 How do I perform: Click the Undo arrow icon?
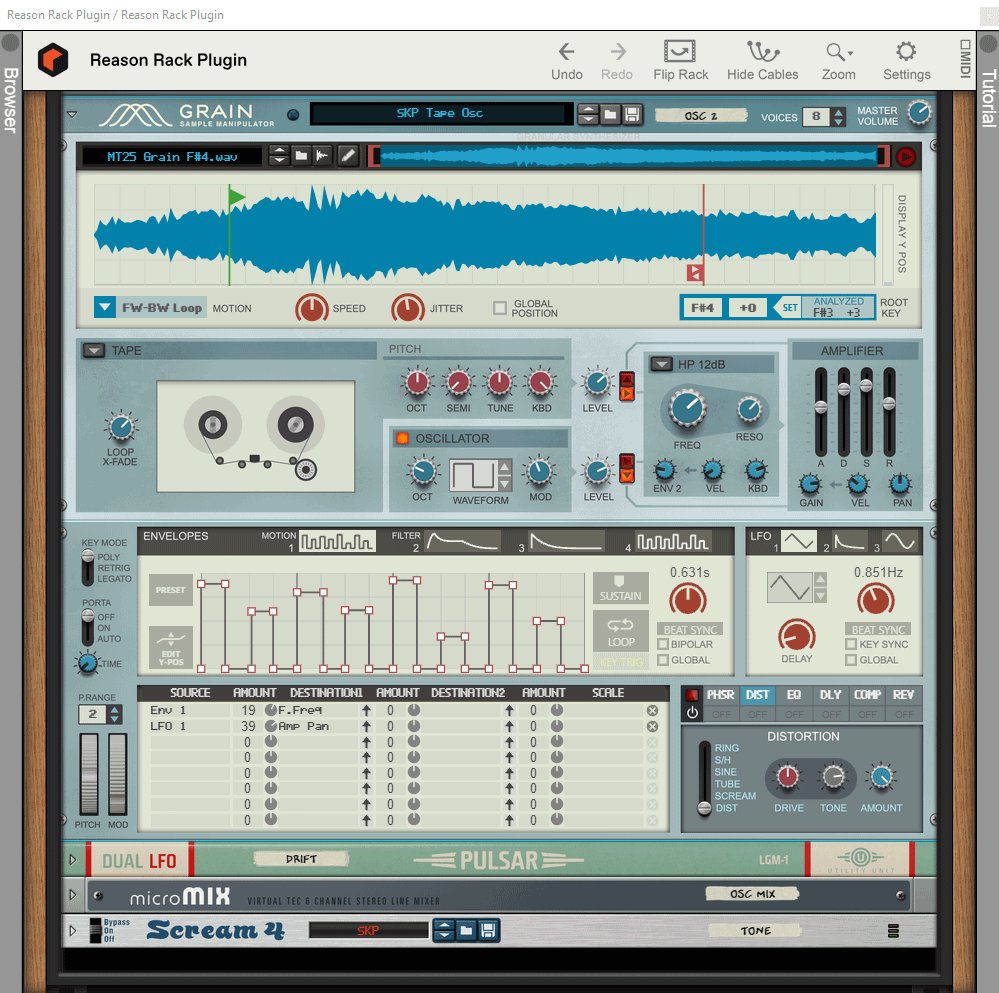[566, 52]
